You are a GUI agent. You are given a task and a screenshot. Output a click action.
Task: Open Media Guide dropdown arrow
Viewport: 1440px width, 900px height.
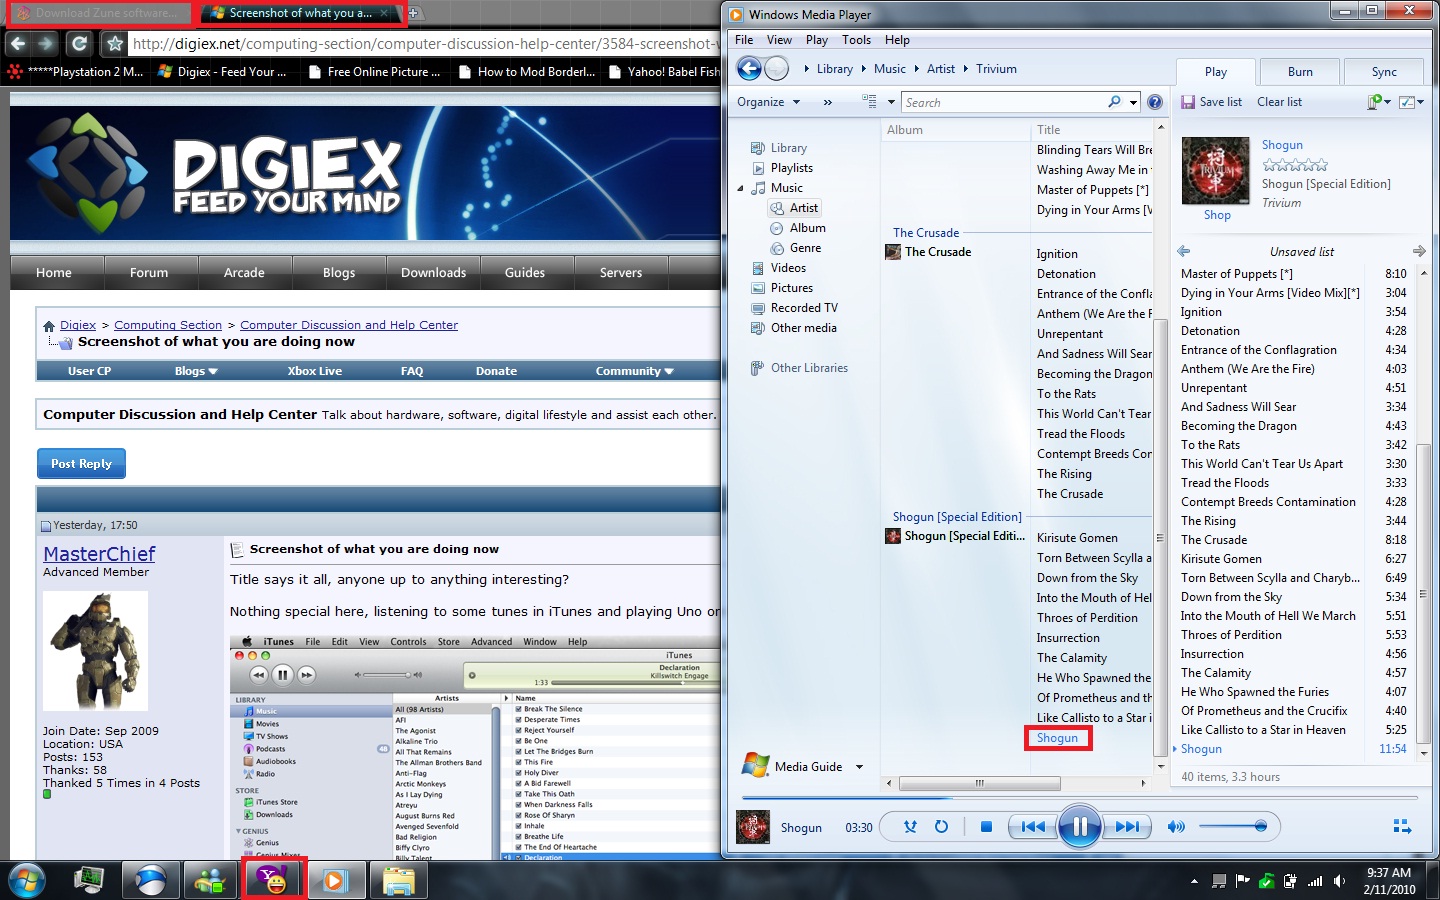point(859,767)
